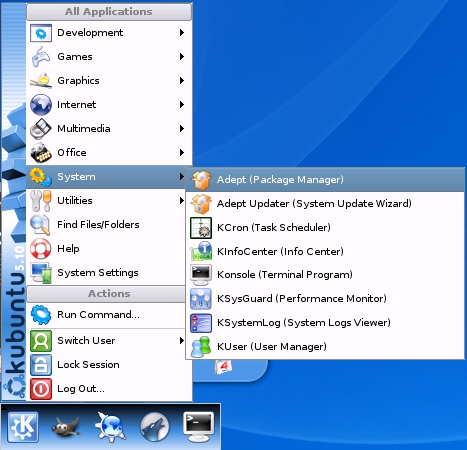Expand the Utilities submenu arrow
This screenshot has height=450, width=467.
click(182, 200)
